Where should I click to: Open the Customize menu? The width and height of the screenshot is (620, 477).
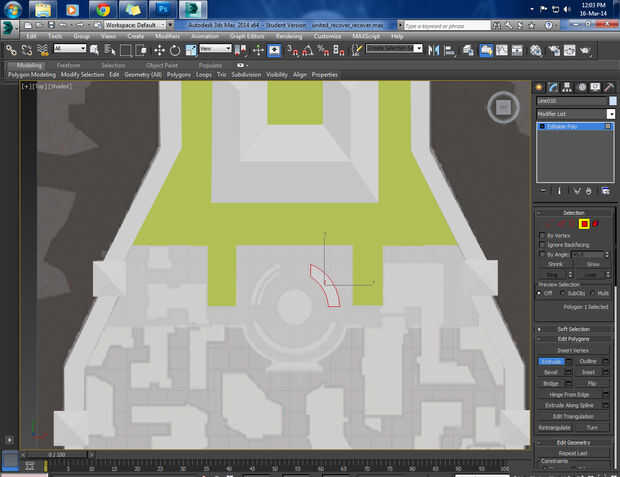tap(327, 36)
